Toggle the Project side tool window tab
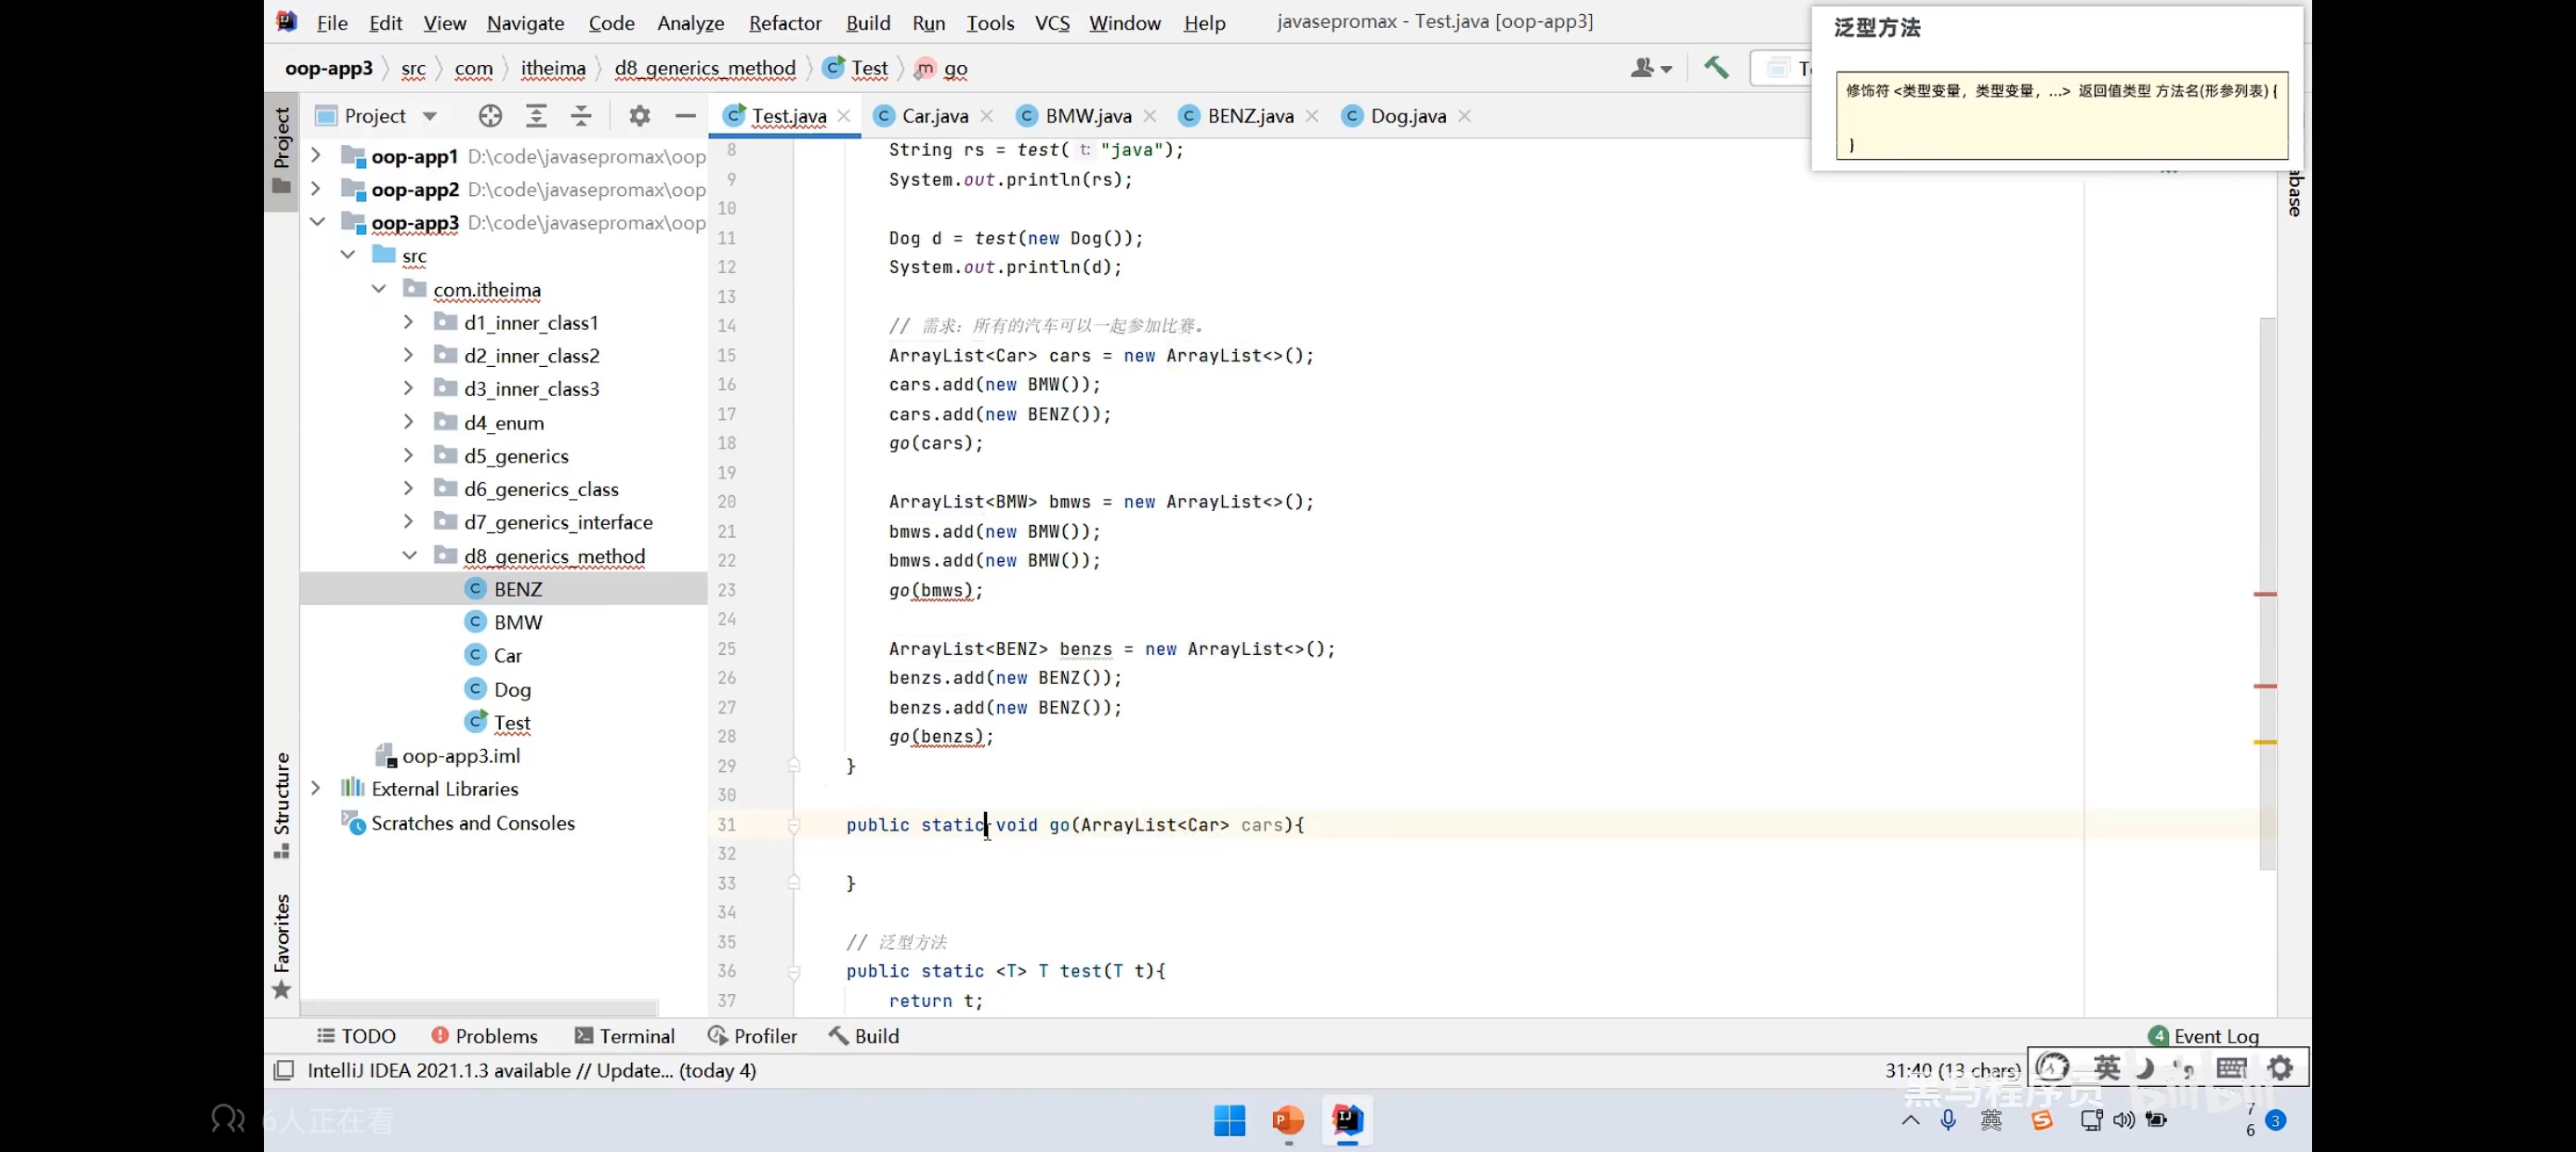2576x1152 pixels. click(x=282, y=149)
